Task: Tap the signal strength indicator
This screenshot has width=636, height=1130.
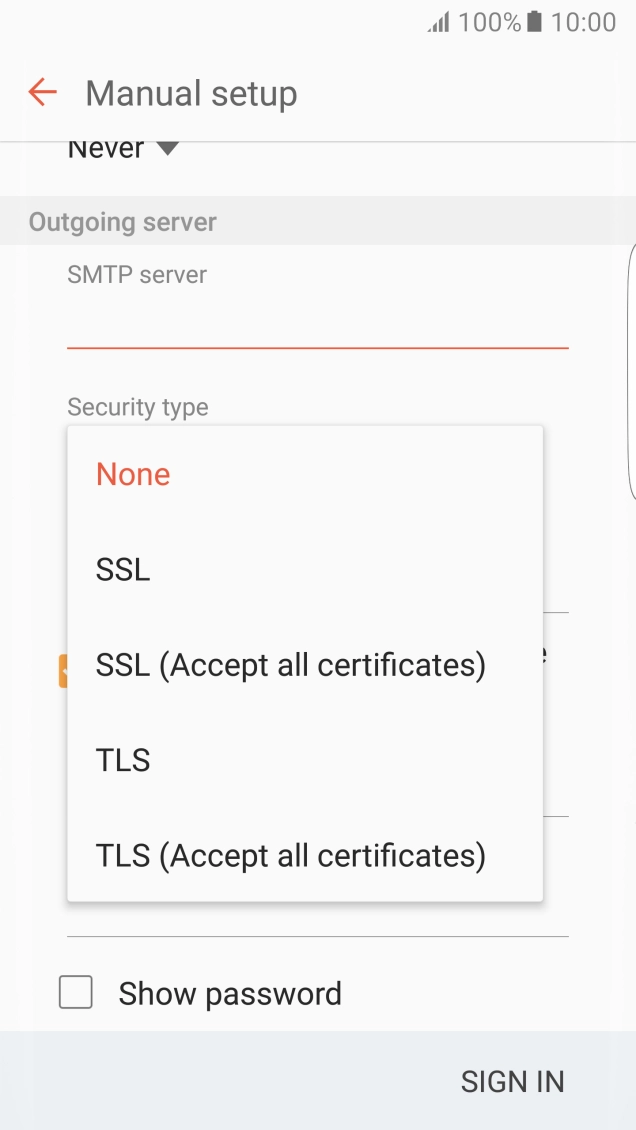Action: pyautogui.click(x=441, y=21)
